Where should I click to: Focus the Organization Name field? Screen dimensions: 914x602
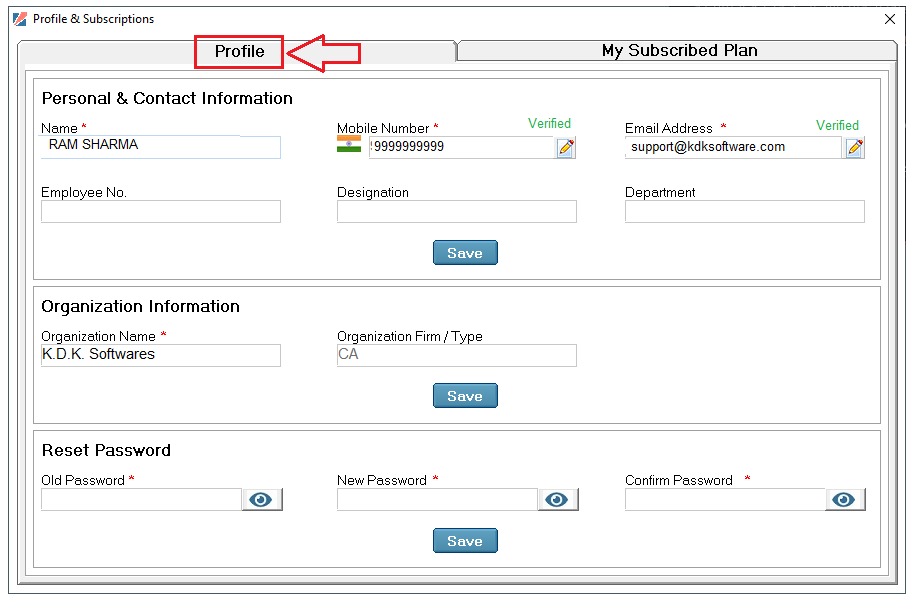click(x=161, y=355)
